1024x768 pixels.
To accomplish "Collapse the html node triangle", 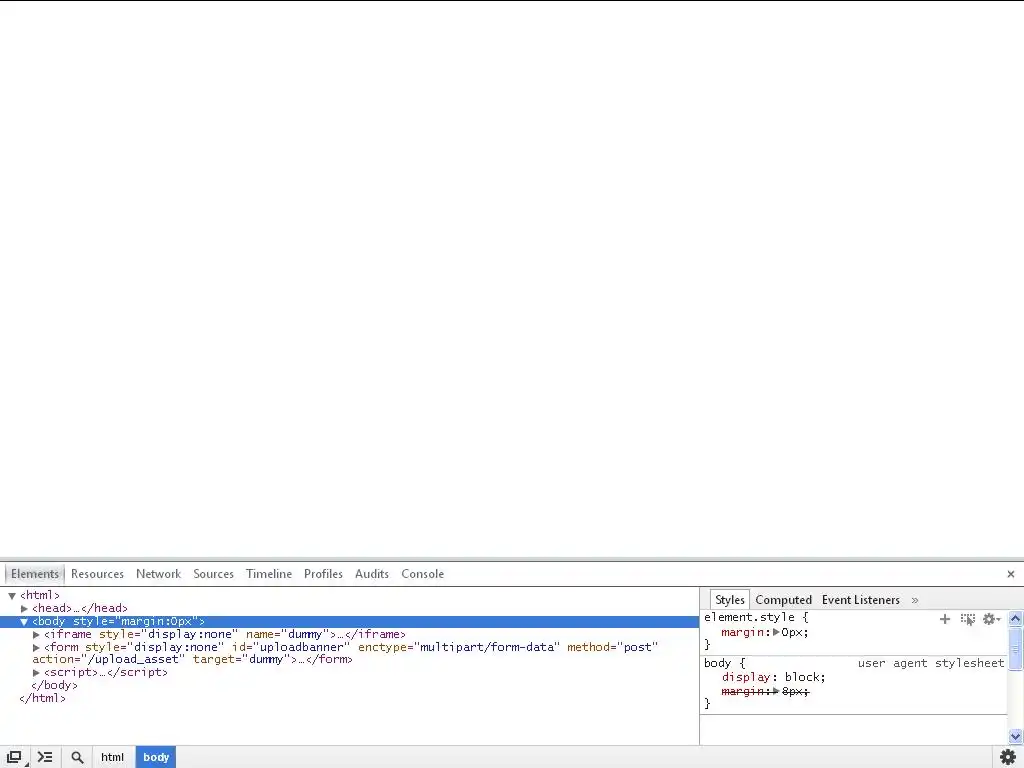I will pyautogui.click(x=12, y=596).
